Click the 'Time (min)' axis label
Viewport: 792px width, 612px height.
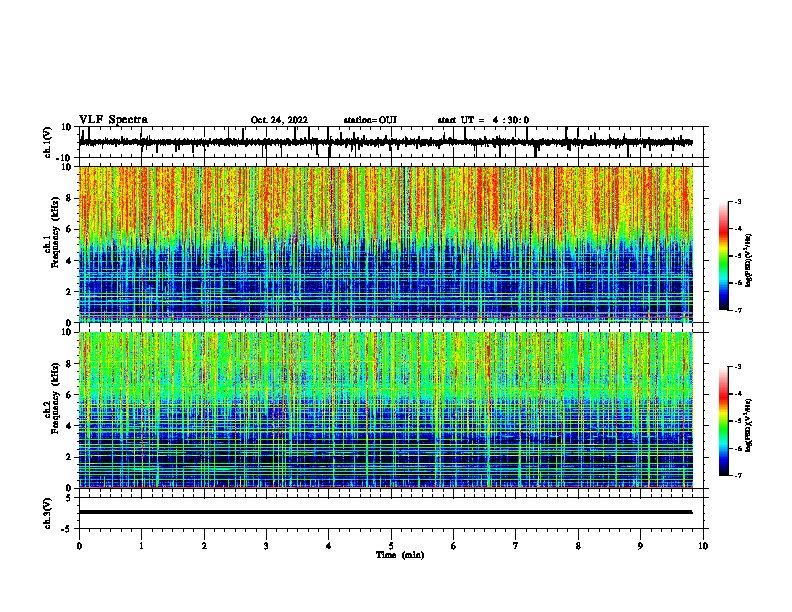pos(400,555)
